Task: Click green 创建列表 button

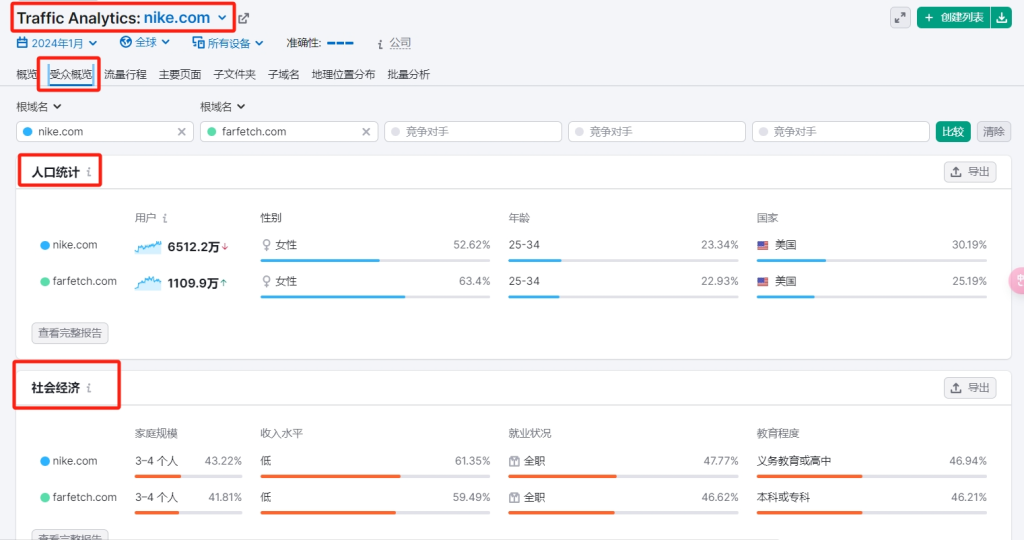Action: click(954, 18)
